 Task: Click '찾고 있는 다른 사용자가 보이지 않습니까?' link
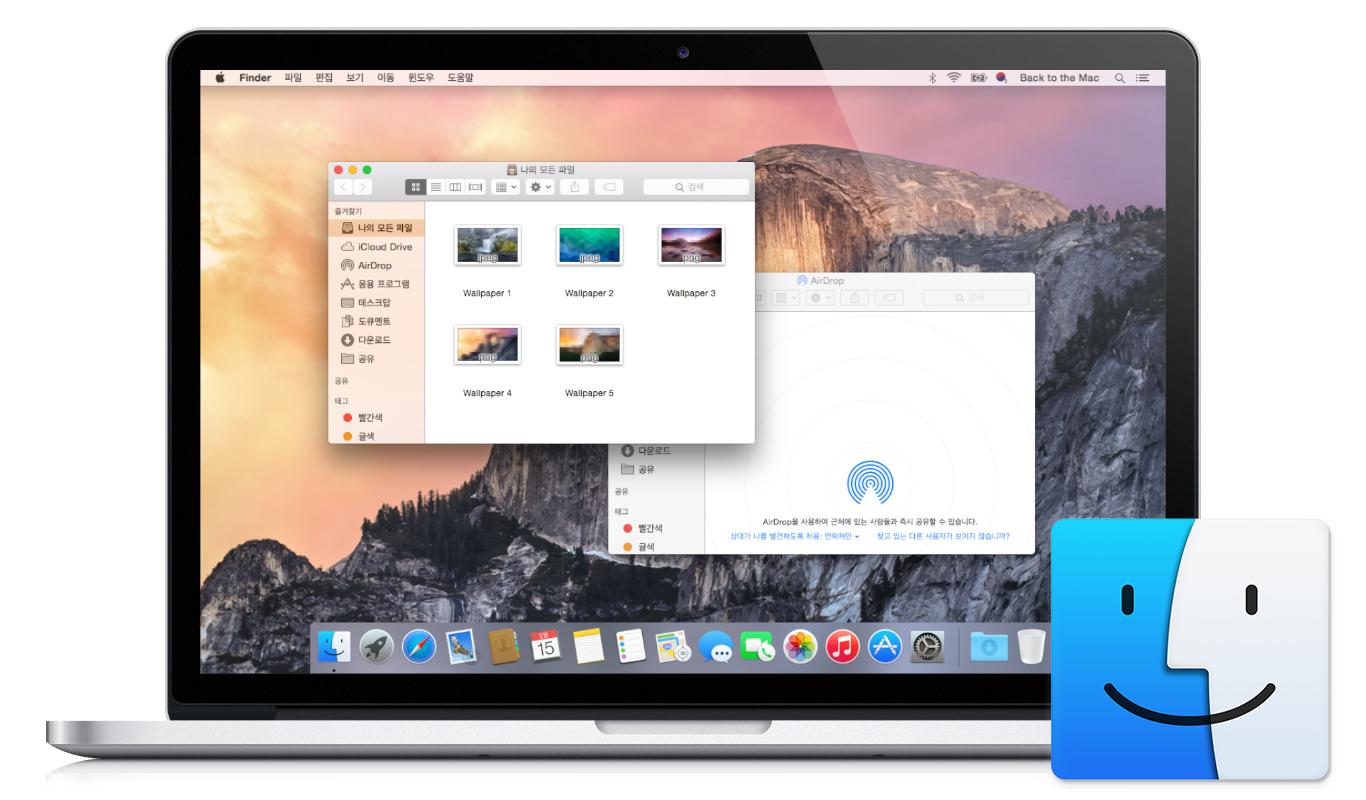943,536
